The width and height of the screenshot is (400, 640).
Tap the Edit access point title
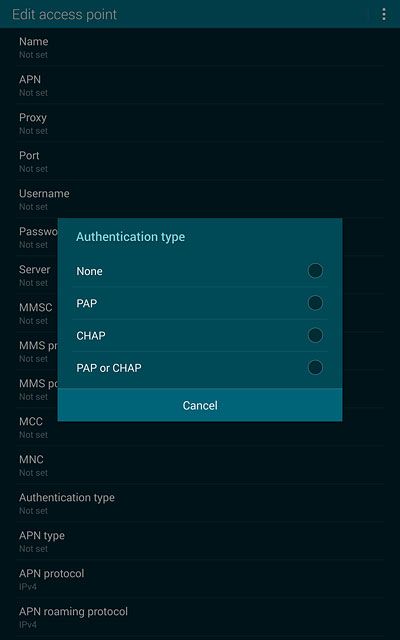pos(64,15)
